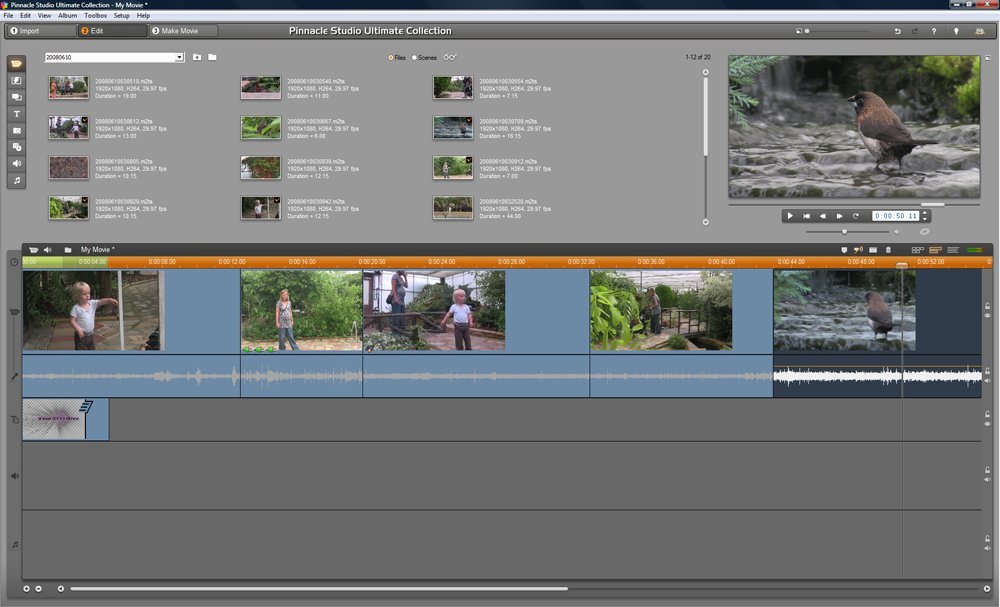Mute the player volume using speaker icon
The width and height of the screenshot is (1000, 607).
[x=897, y=232]
